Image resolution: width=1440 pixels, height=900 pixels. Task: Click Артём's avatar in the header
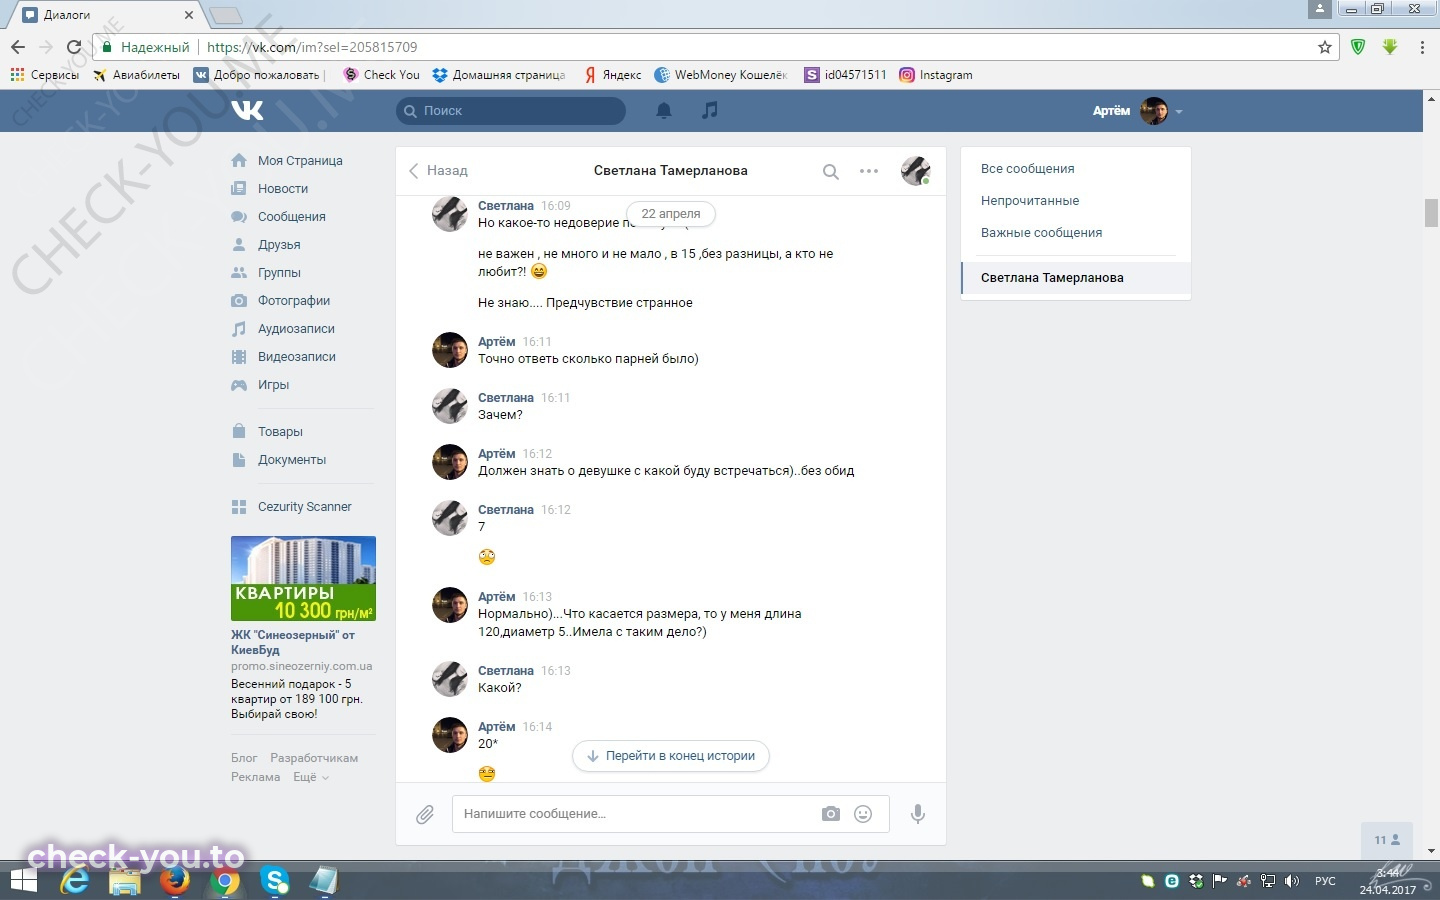tap(1154, 111)
